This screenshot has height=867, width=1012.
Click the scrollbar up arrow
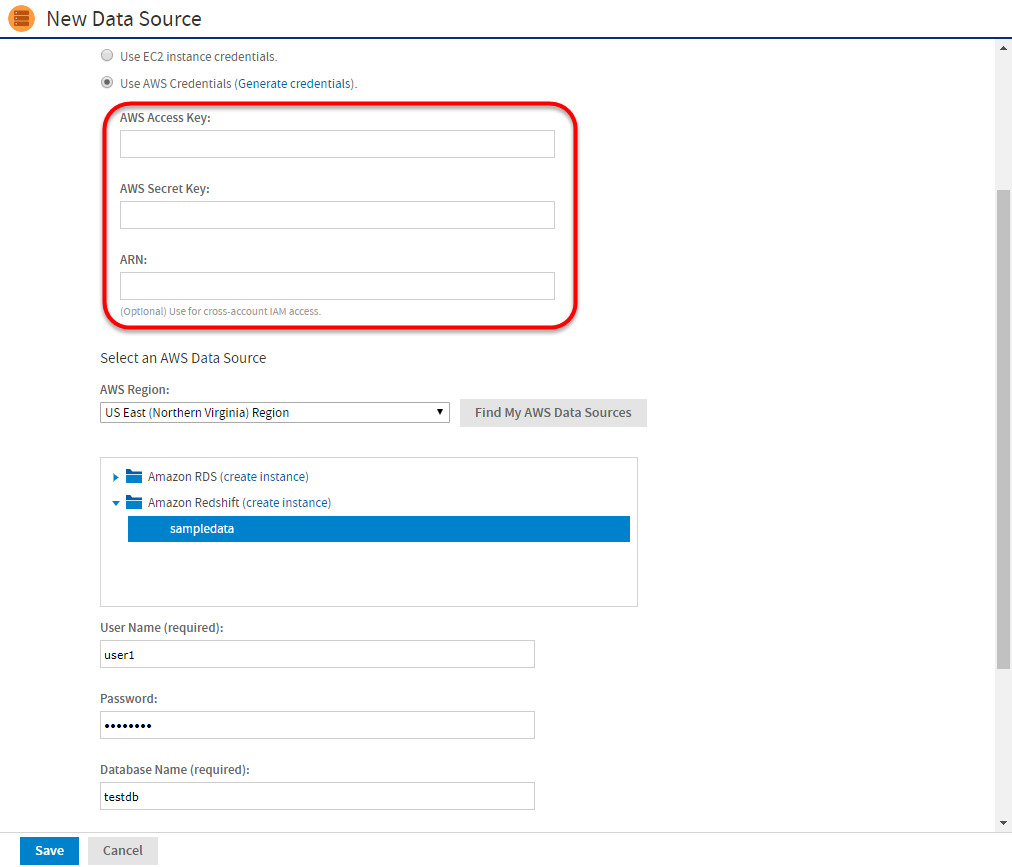coord(1003,48)
